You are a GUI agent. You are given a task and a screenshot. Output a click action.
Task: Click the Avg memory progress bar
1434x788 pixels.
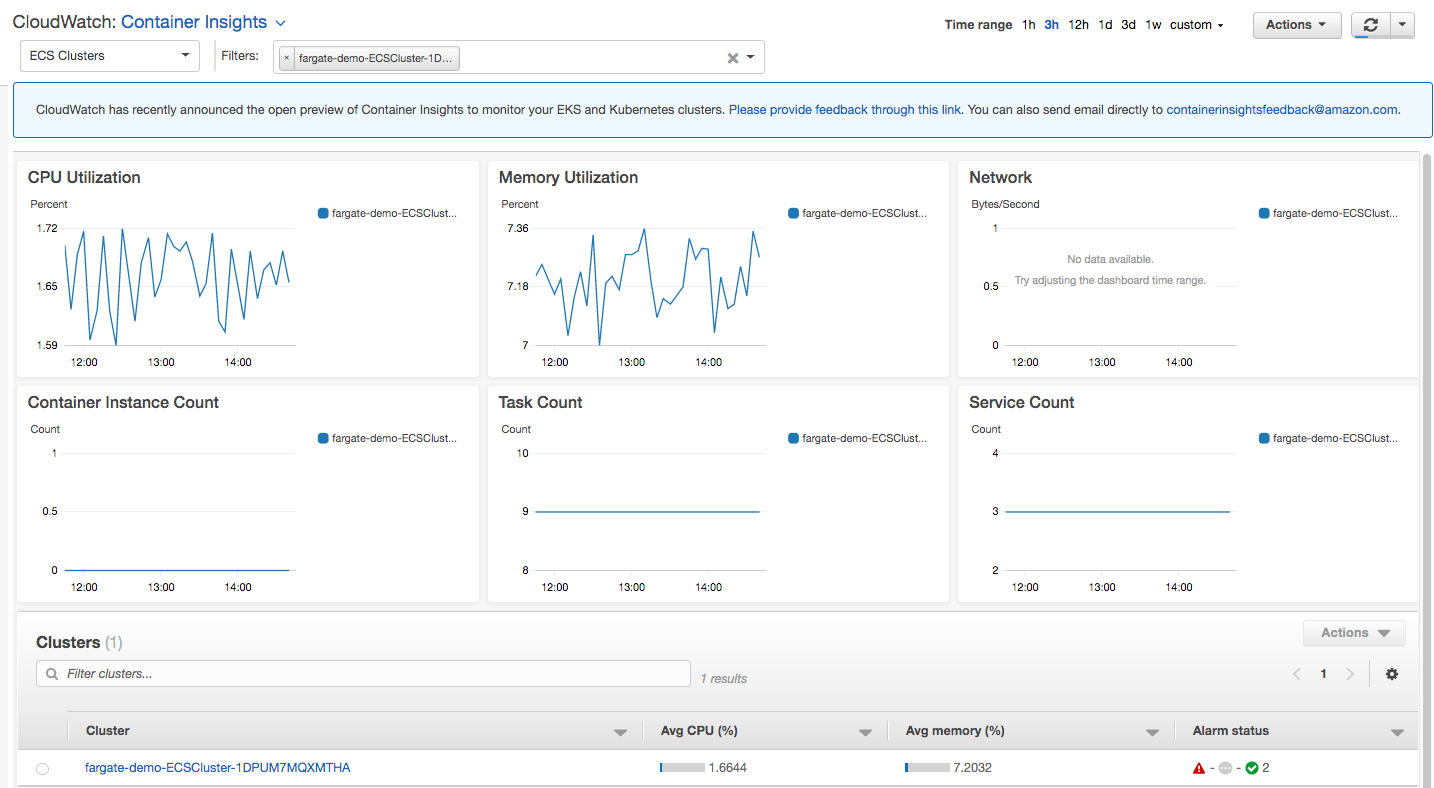click(x=927, y=768)
